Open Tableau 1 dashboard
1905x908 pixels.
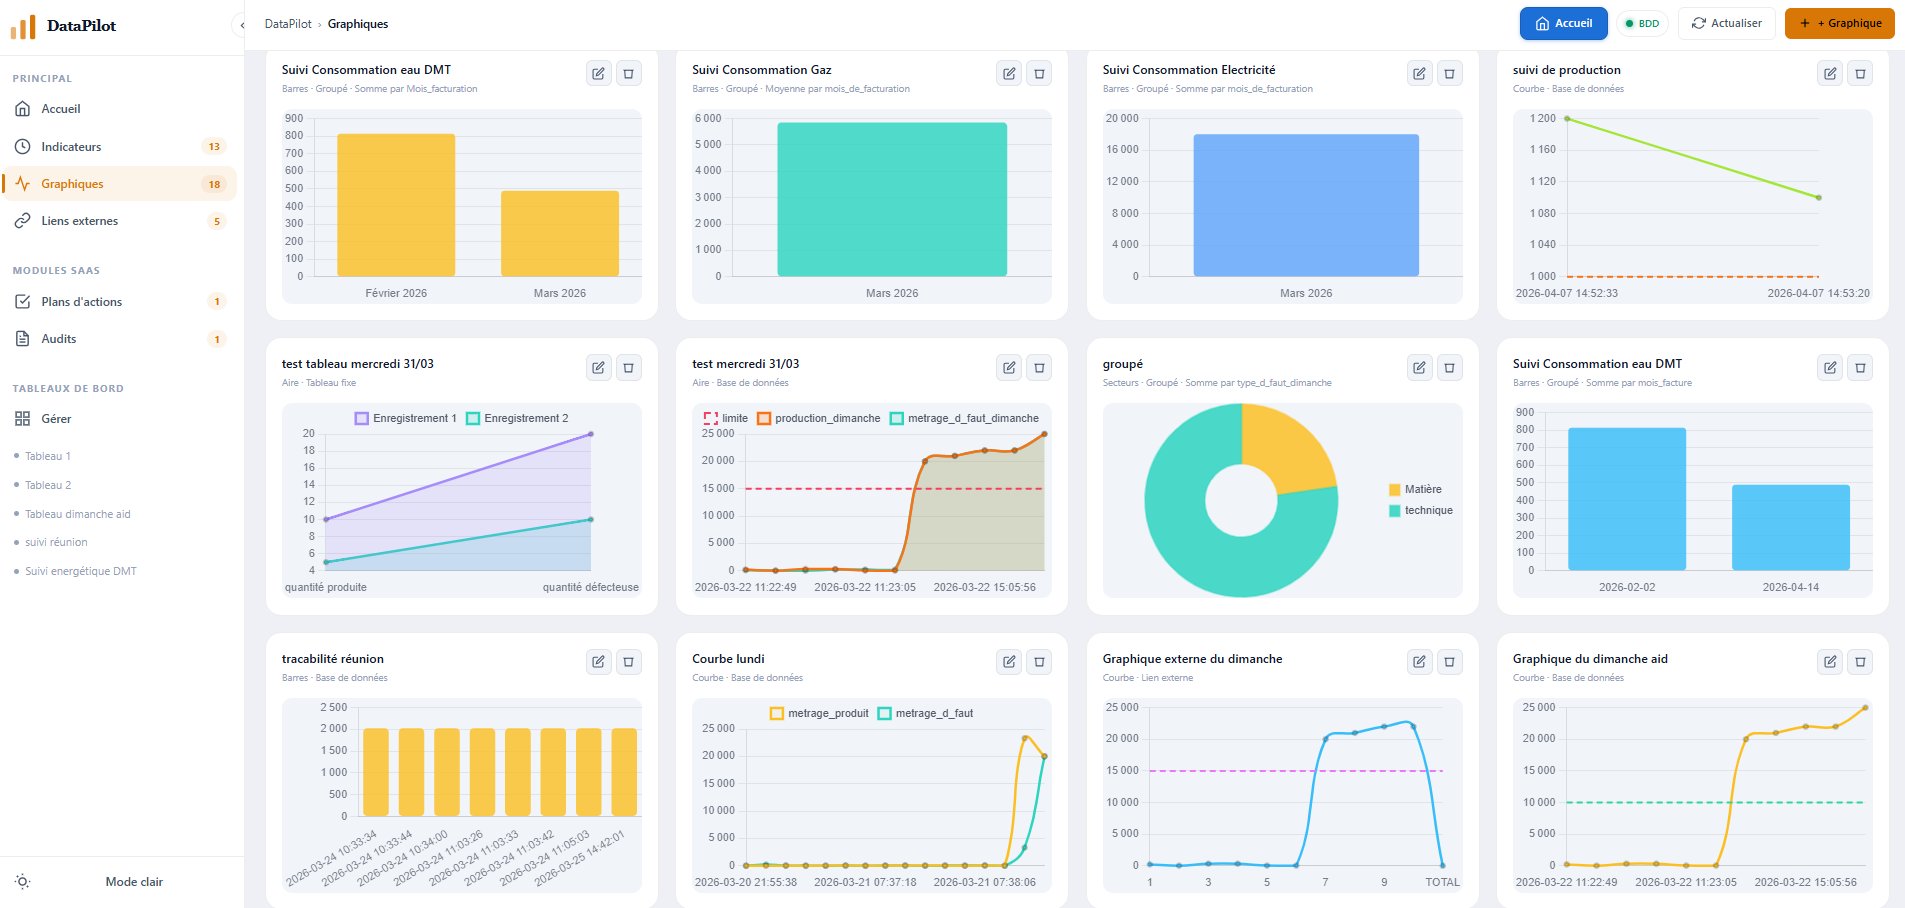pyautogui.click(x=48, y=456)
